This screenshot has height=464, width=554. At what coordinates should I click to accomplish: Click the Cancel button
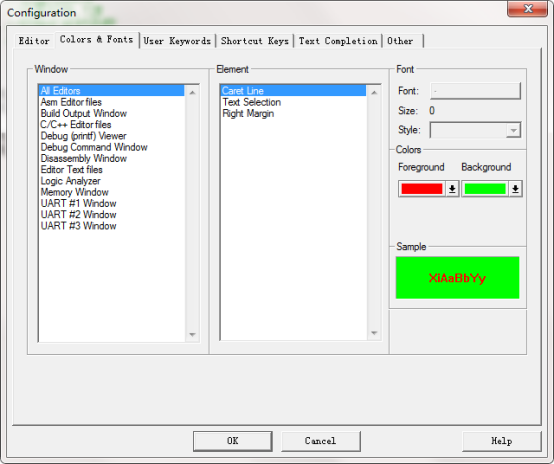(320, 441)
